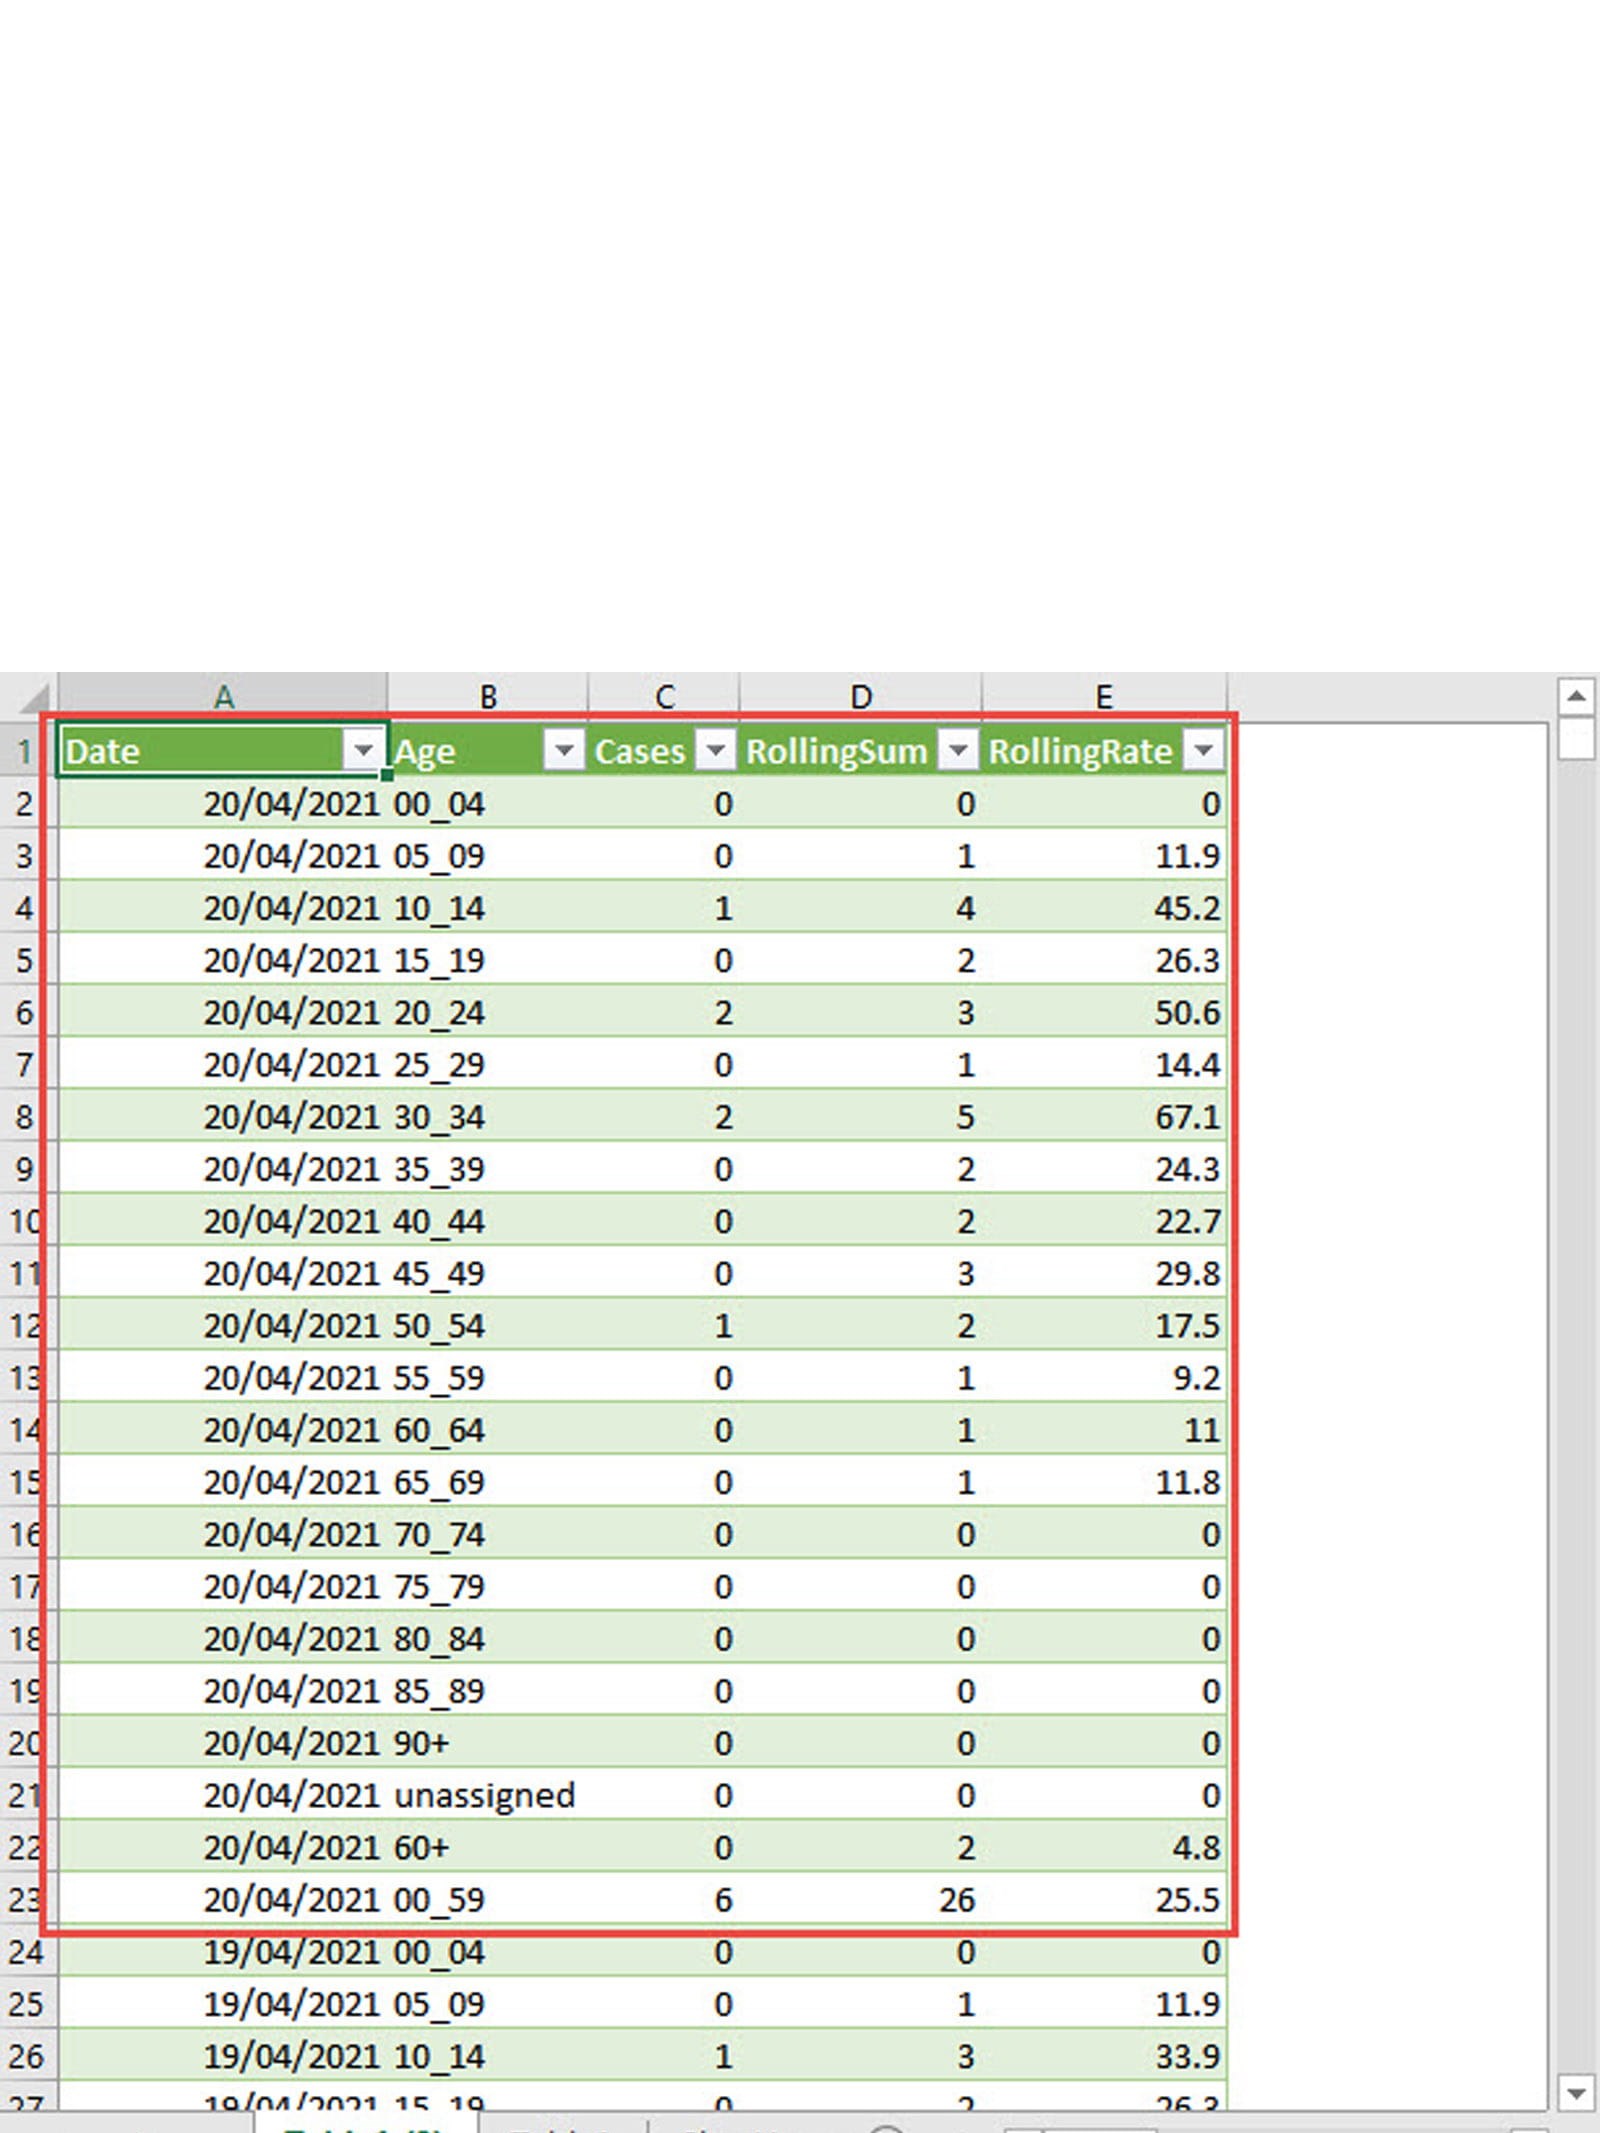The image size is (1600, 2133).
Task: Expand the Cases filter dropdown arrow
Action: [715, 750]
